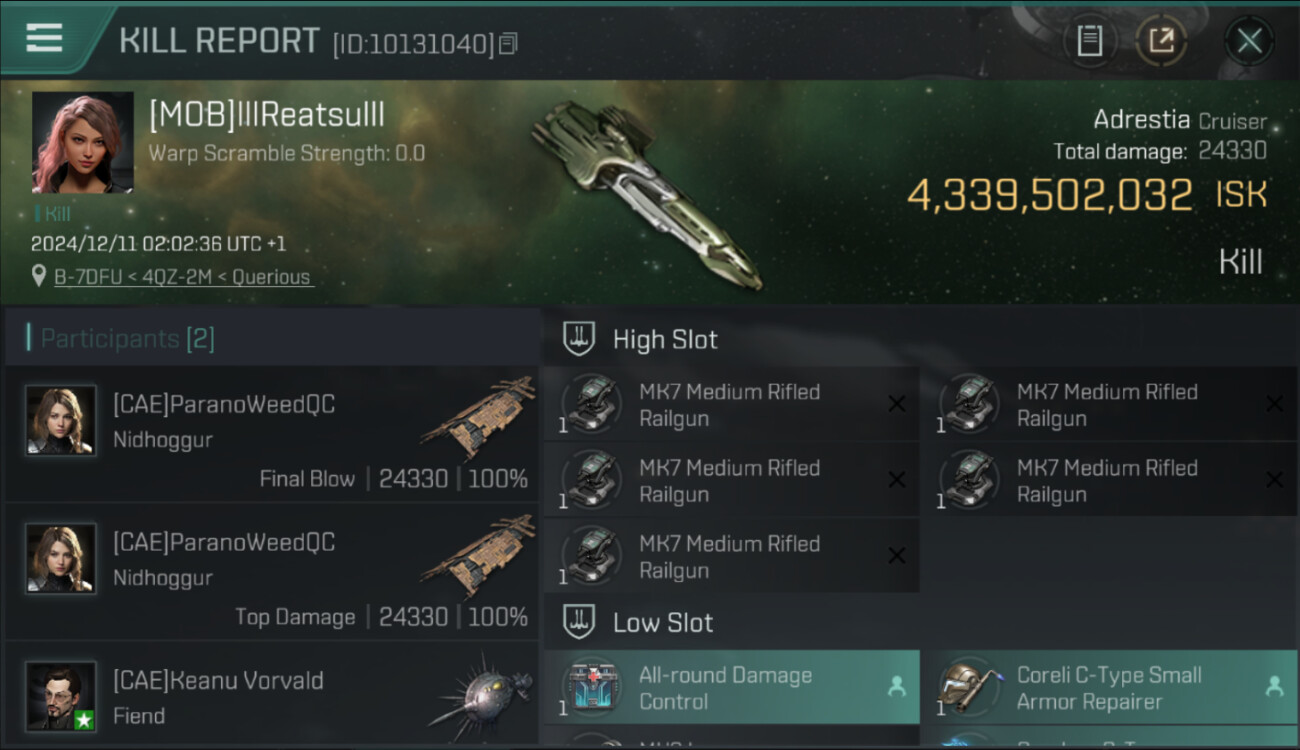This screenshot has height=750, width=1300.
Task: Select the first MK7 Medium Rifled Railgun icon
Action: pyautogui.click(x=591, y=404)
